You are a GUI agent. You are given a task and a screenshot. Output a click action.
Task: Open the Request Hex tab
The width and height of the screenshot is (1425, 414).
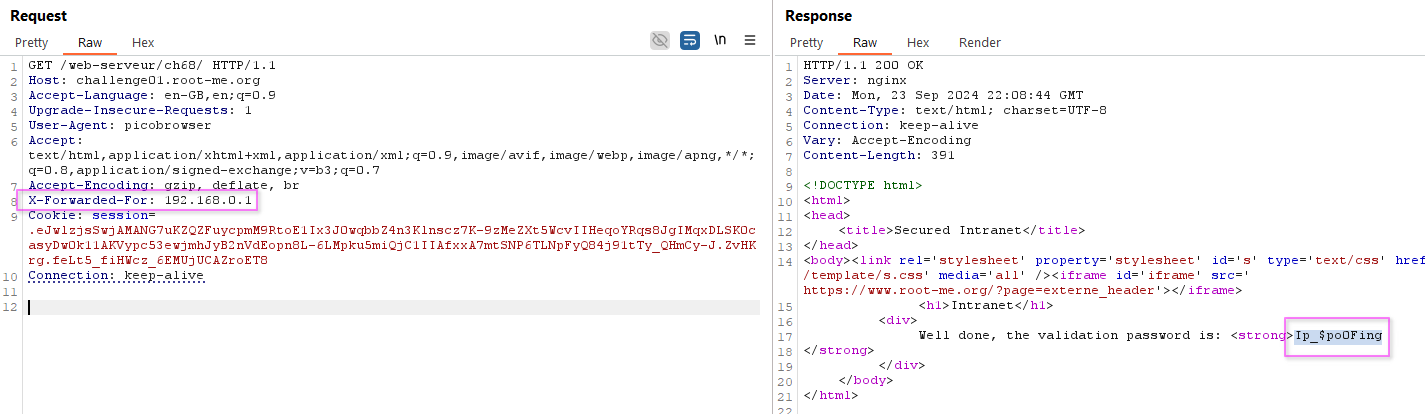click(x=143, y=42)
